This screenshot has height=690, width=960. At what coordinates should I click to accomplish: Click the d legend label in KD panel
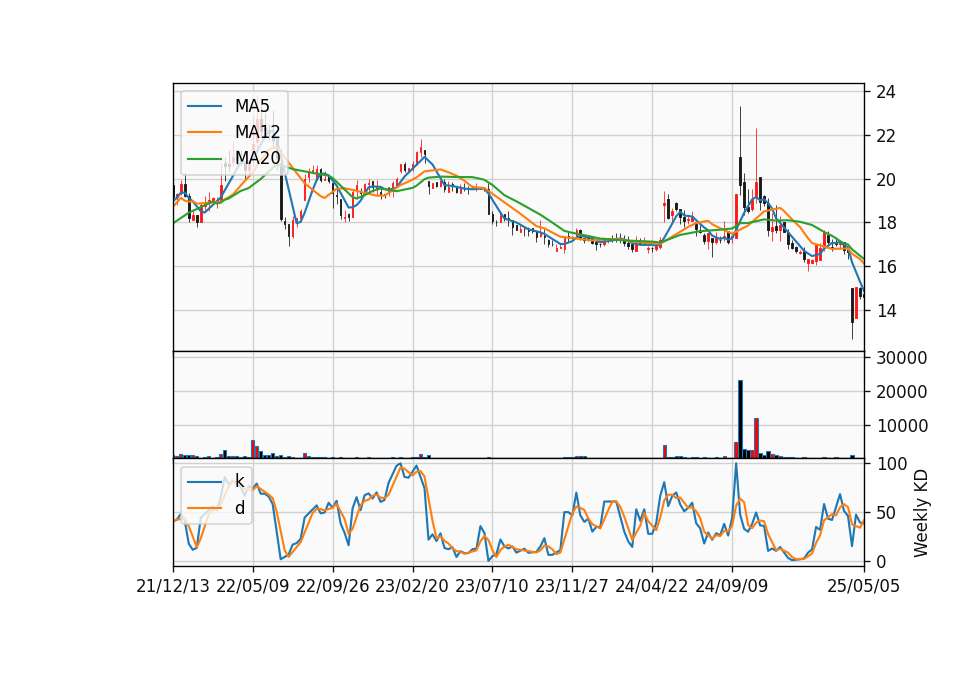click(x=240, y=508)
